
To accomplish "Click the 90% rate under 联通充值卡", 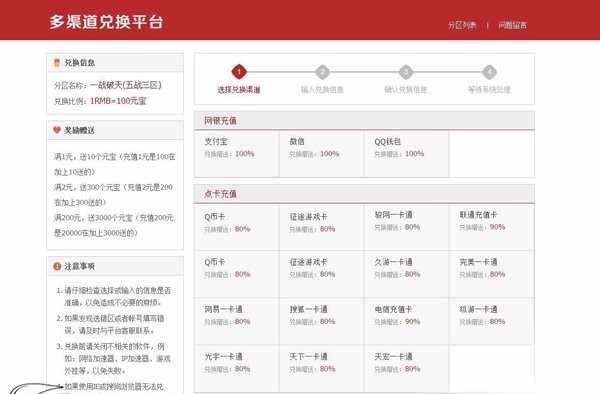I will click(x=497, y=227).
